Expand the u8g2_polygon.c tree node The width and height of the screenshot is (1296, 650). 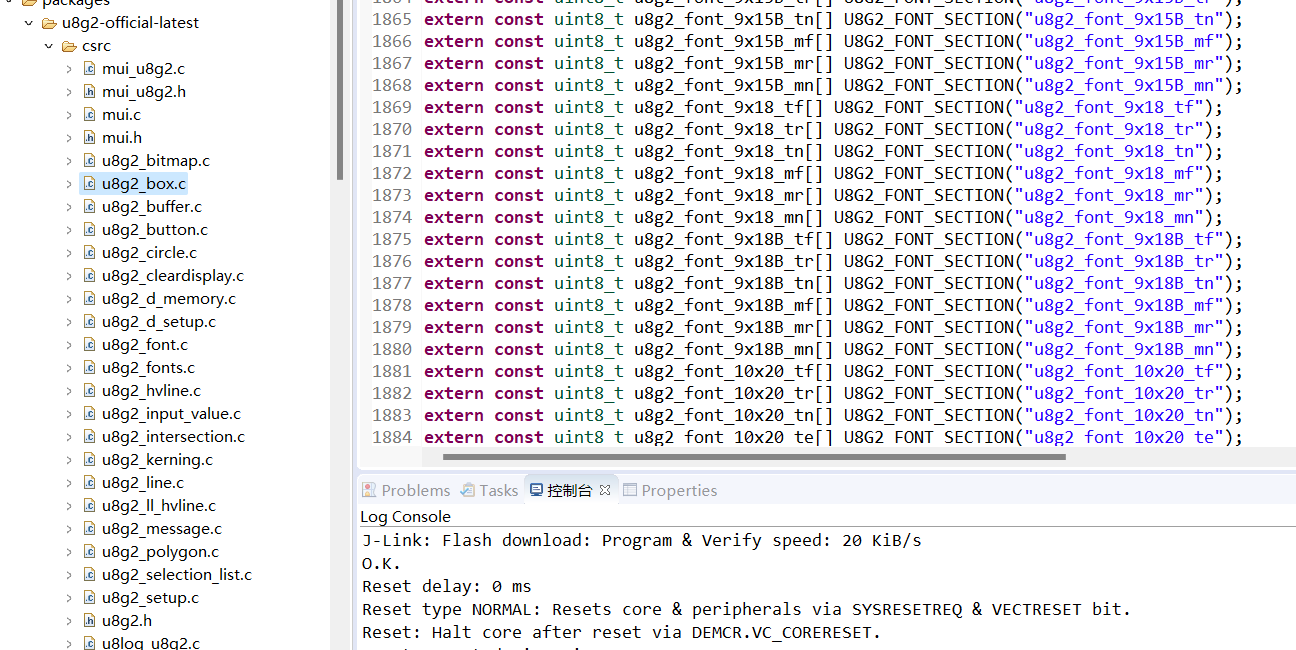(x=69, y=552)
